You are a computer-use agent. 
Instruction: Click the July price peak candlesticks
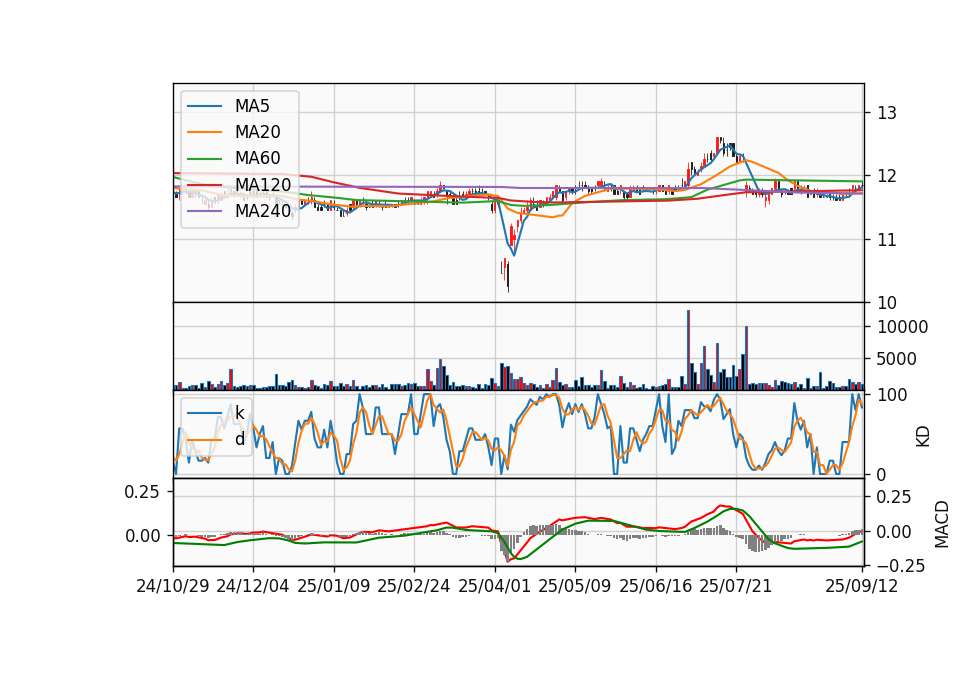[721, 146]
